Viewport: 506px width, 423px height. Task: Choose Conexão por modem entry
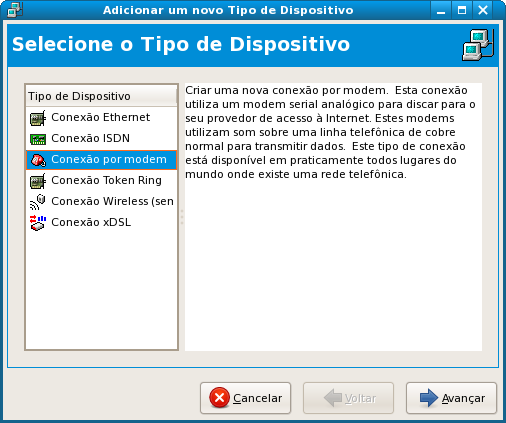tap(101, 160)
